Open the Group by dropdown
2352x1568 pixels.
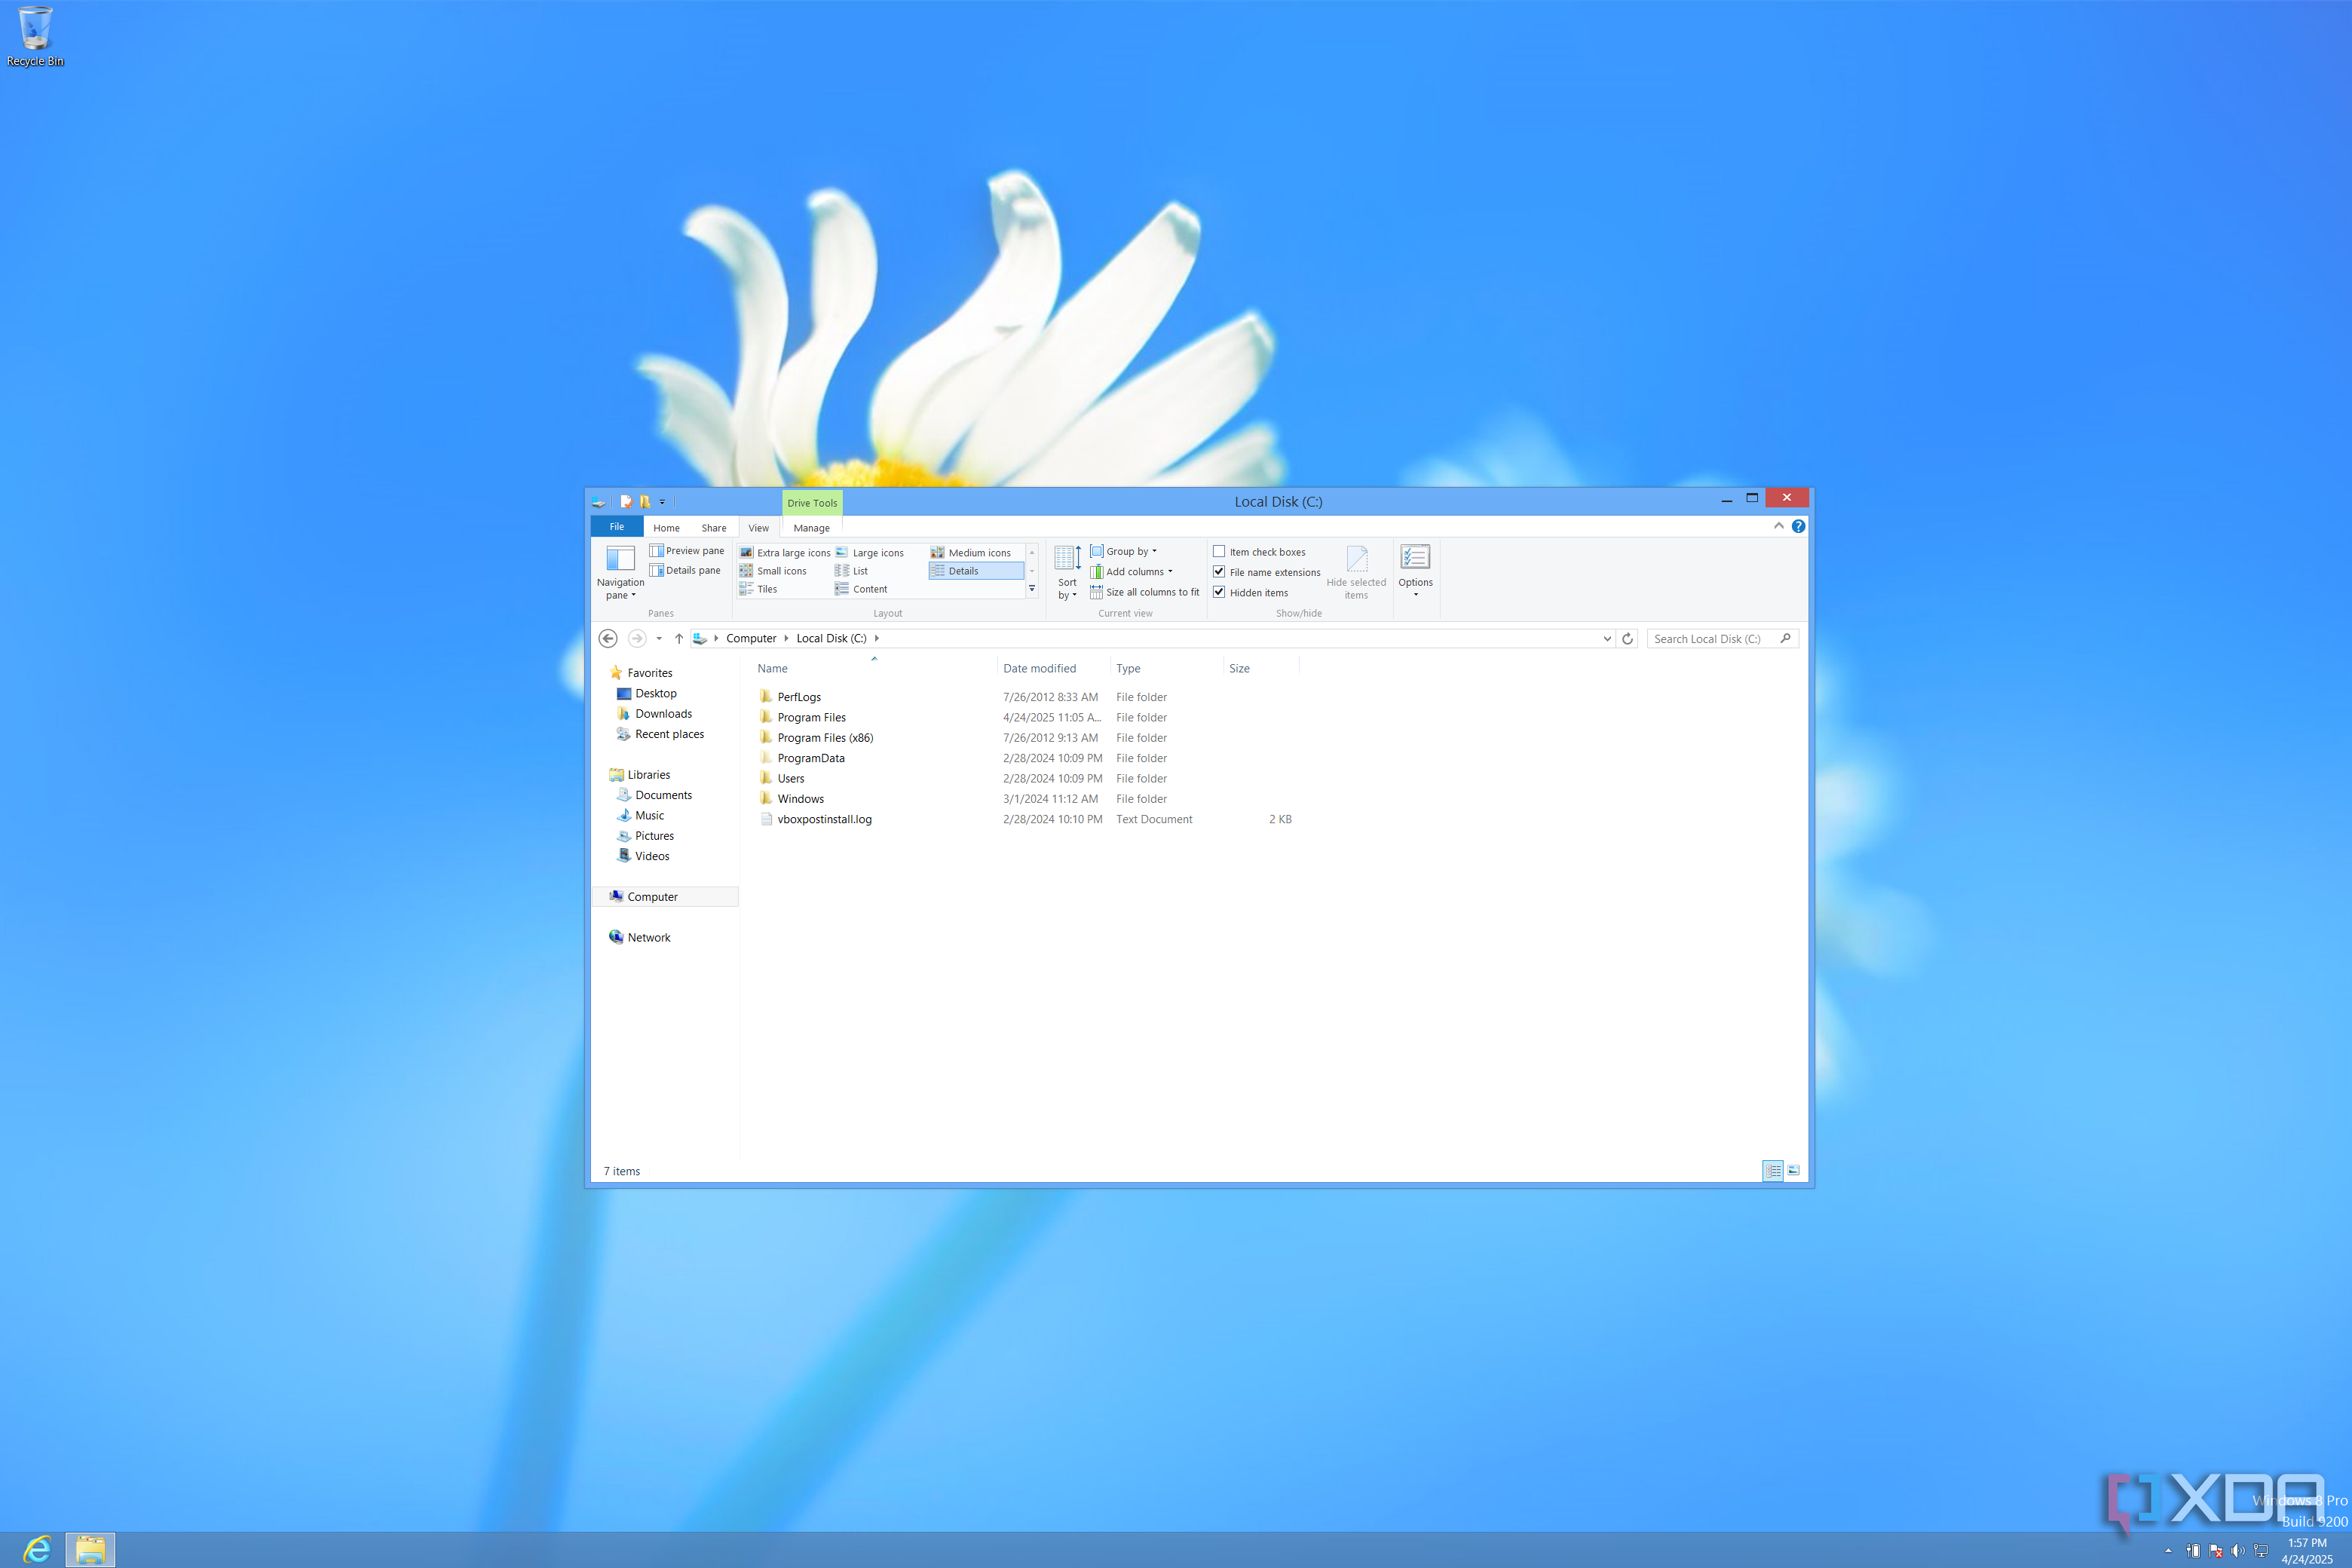pos(1127,551)
